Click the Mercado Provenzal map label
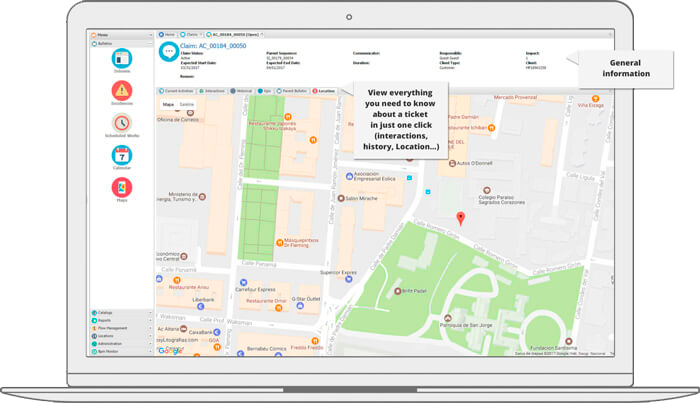The height and width of the screenshot is (403, 700). click(x=515, y=97)
